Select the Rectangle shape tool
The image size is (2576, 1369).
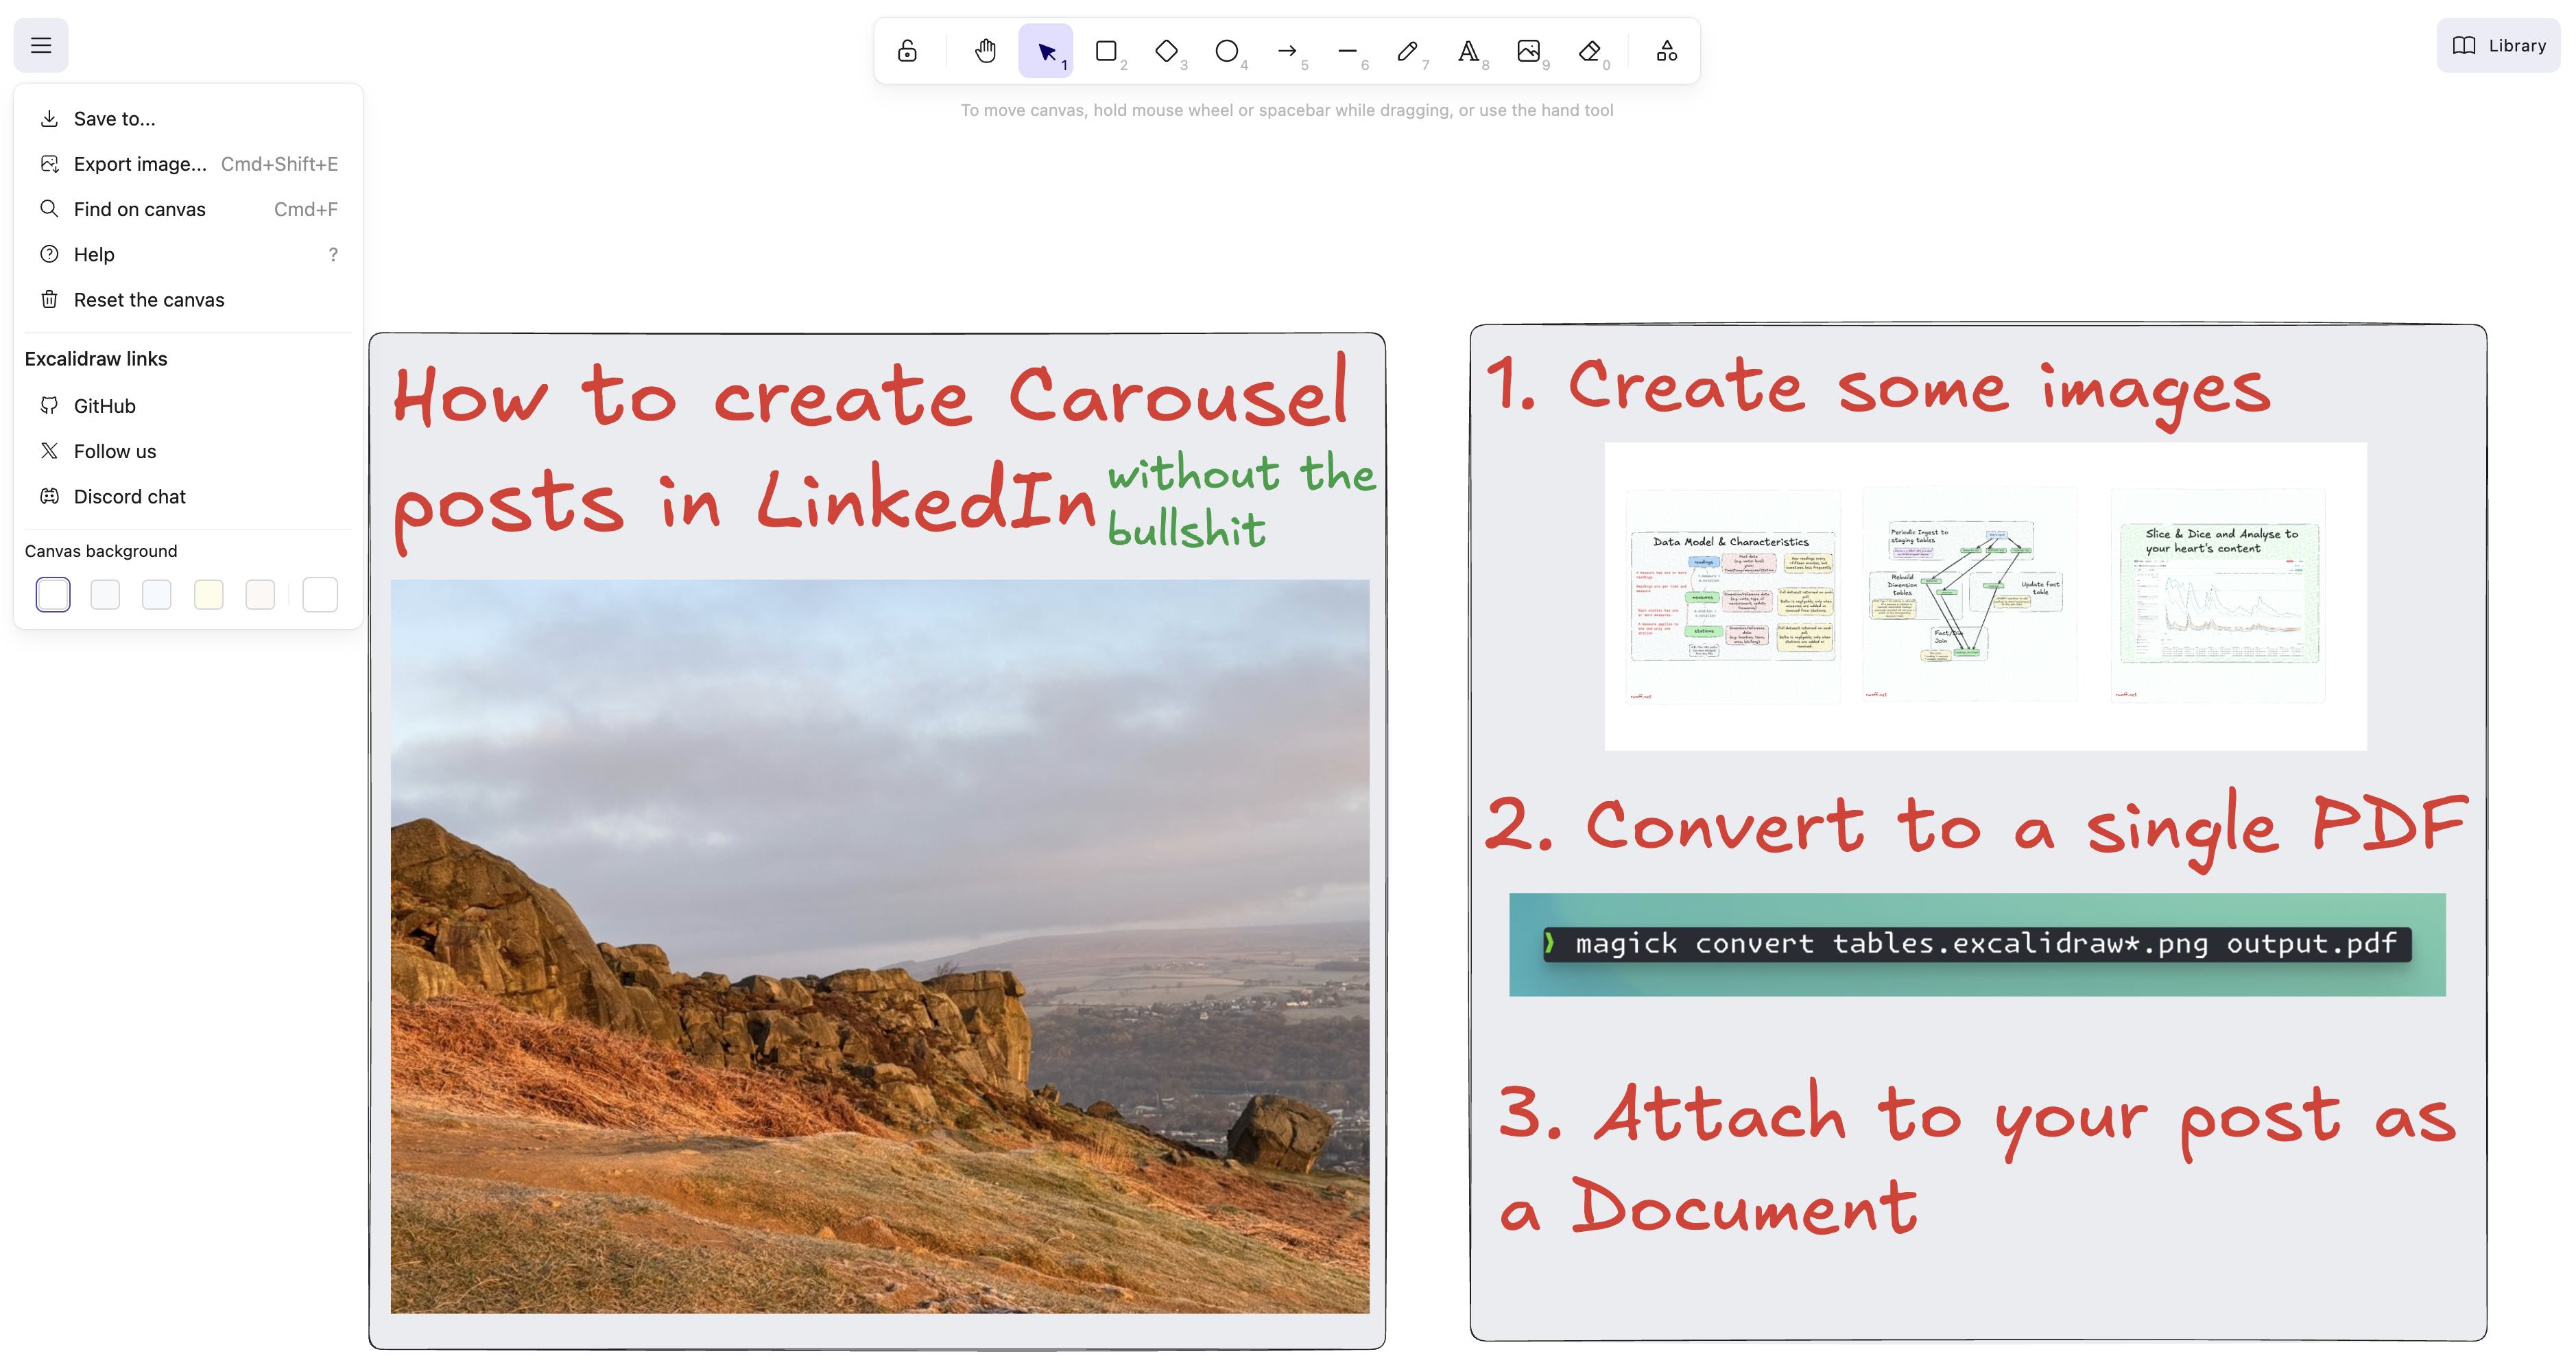click(x=1106, y=51)
